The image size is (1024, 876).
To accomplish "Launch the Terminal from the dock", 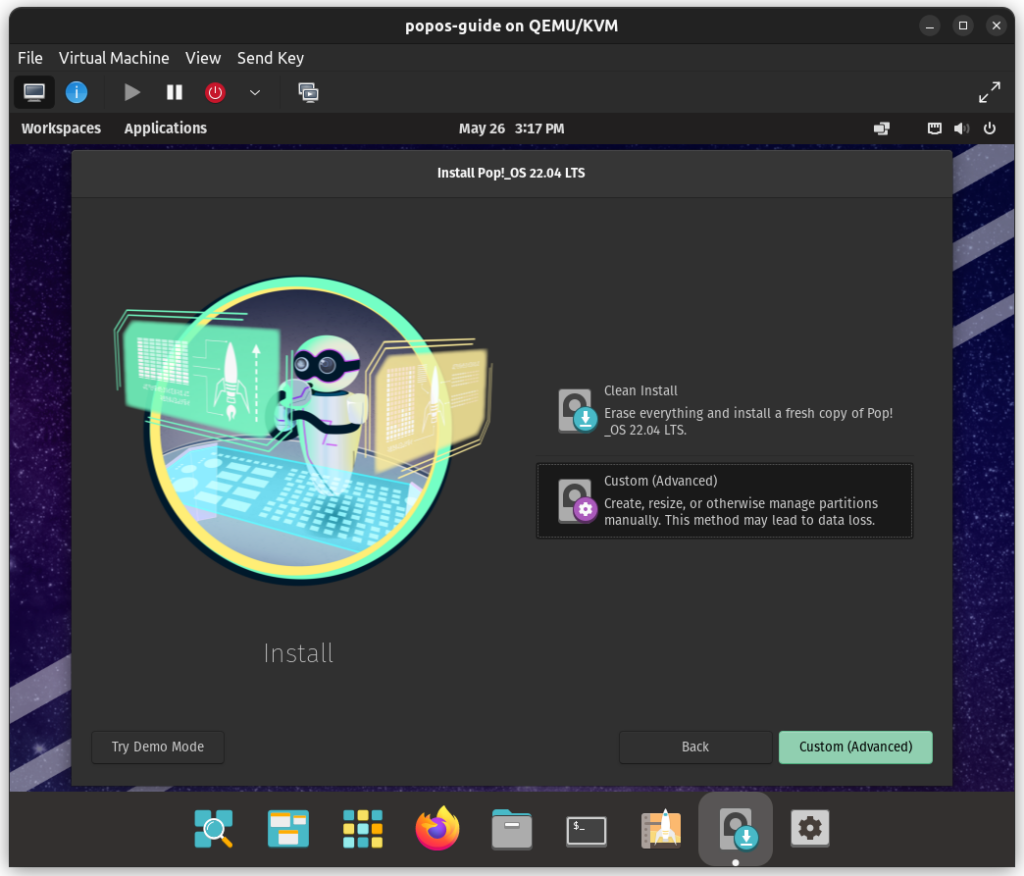I will 586,830.
